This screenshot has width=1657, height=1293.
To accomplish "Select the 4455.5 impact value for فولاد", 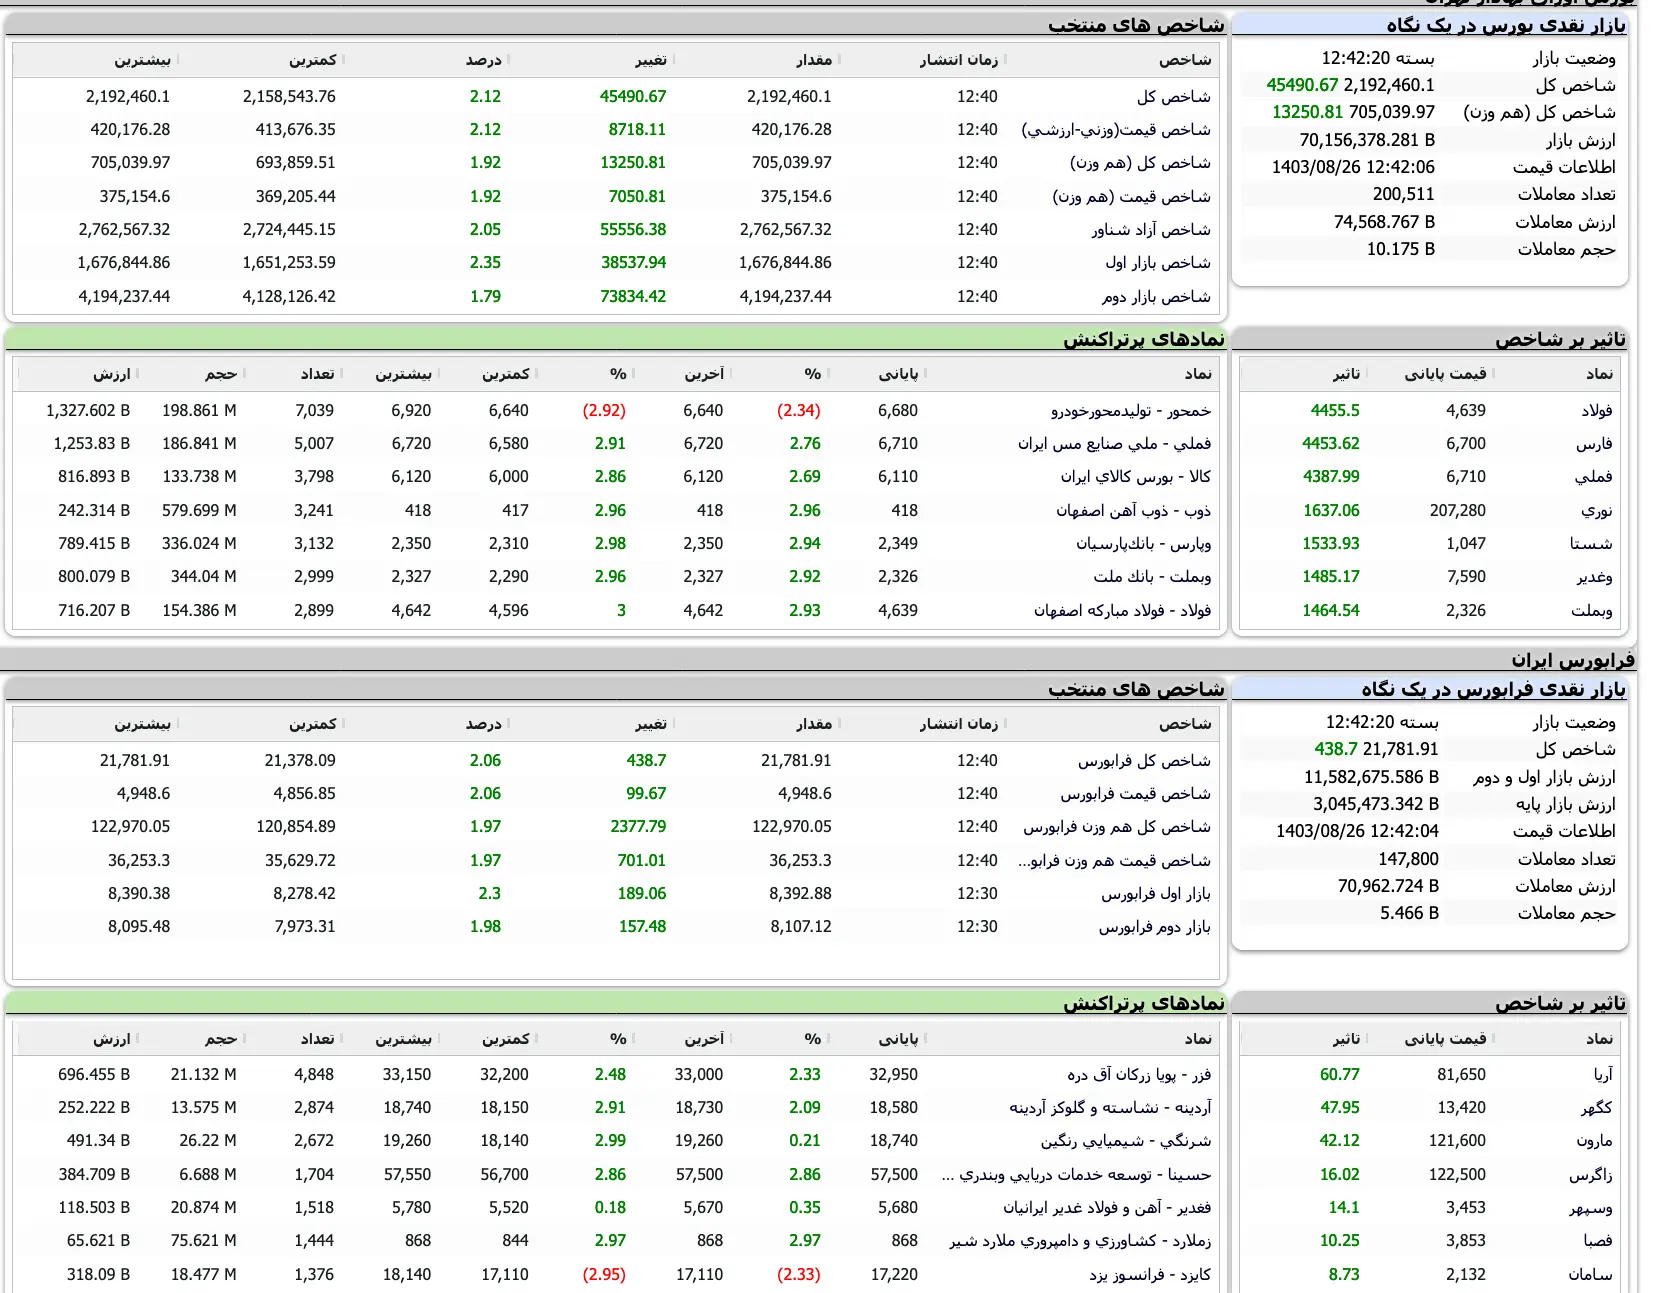I will pos(1335,411).
